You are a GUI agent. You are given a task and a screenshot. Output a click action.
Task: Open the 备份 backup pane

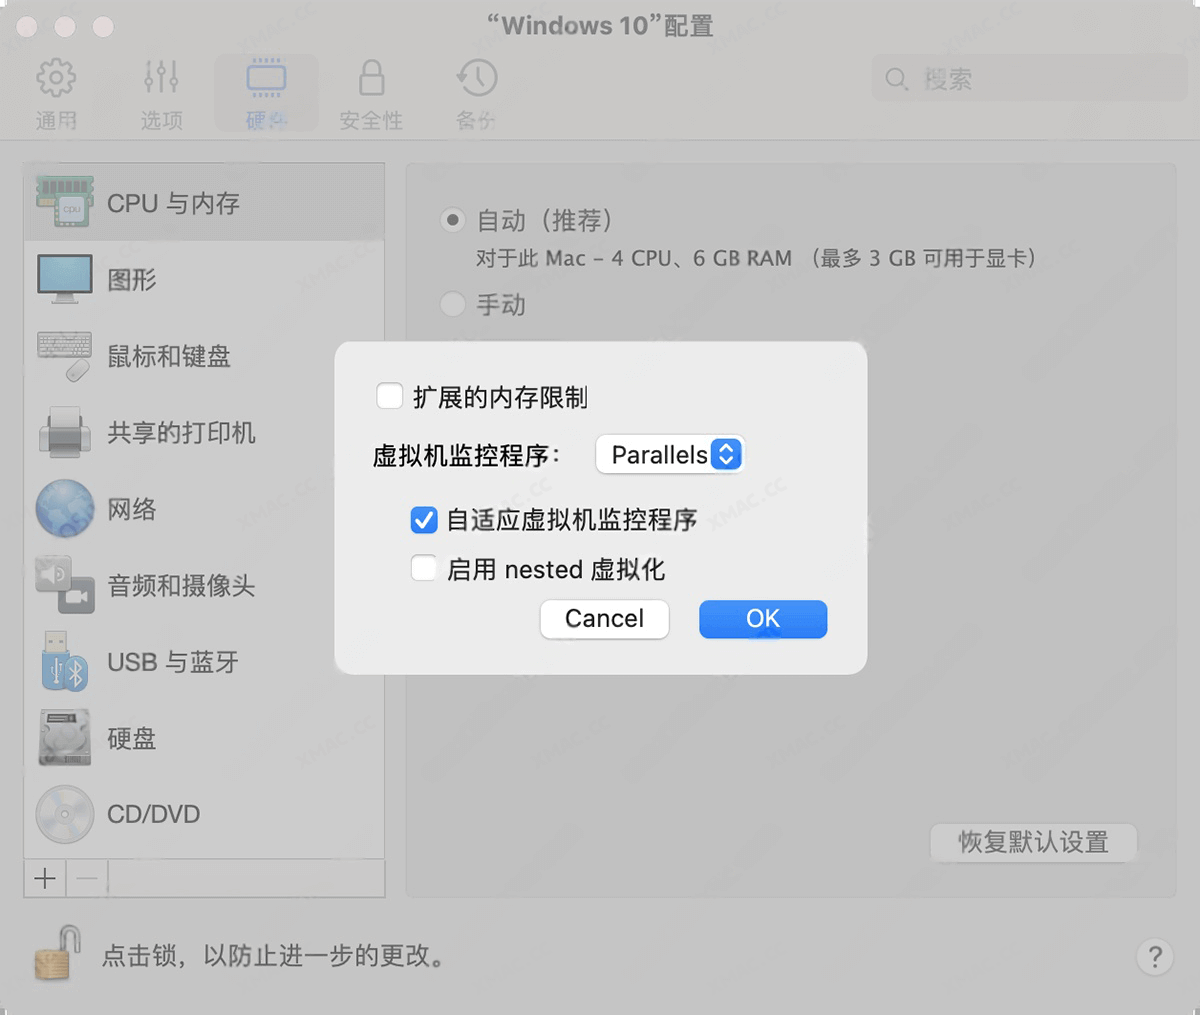475,92
